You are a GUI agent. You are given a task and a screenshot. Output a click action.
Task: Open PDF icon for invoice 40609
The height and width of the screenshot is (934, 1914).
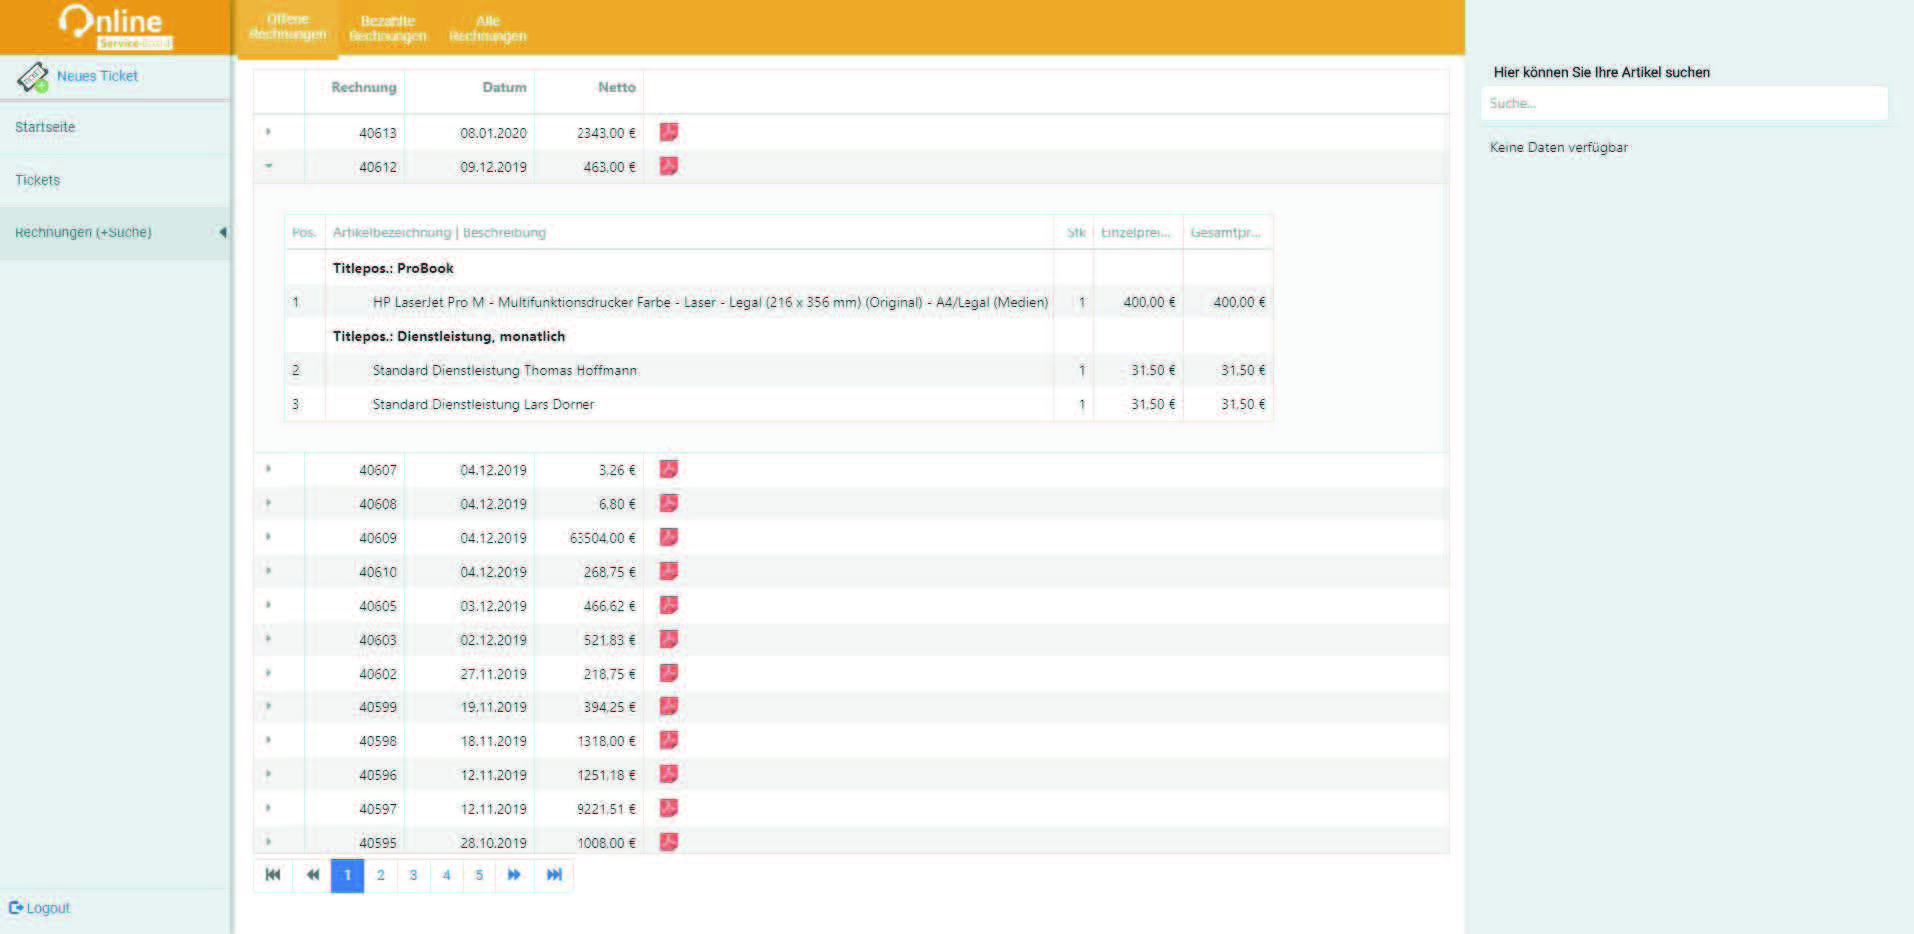(x=668, y=537)
